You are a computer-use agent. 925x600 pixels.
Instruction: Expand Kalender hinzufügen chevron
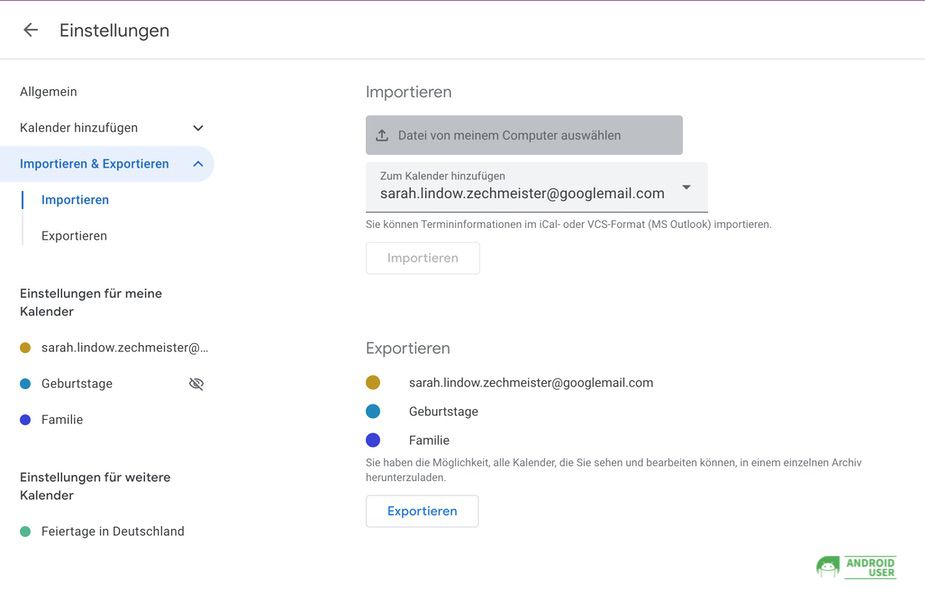point(198,128)
